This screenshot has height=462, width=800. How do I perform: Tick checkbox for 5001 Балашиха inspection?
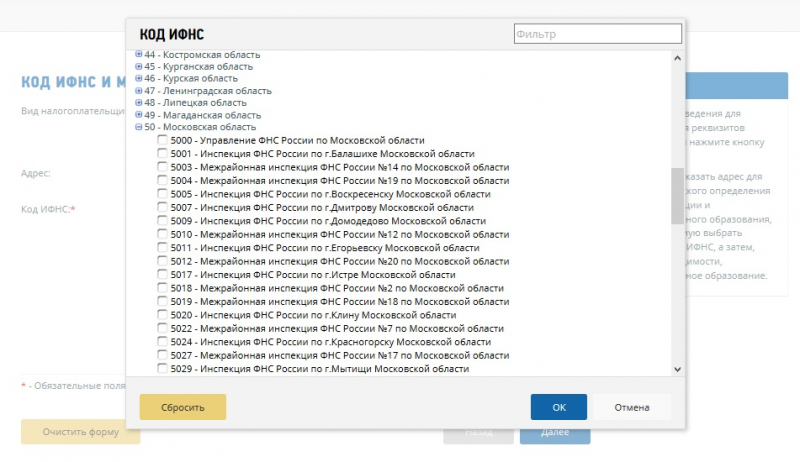point(163,154)
